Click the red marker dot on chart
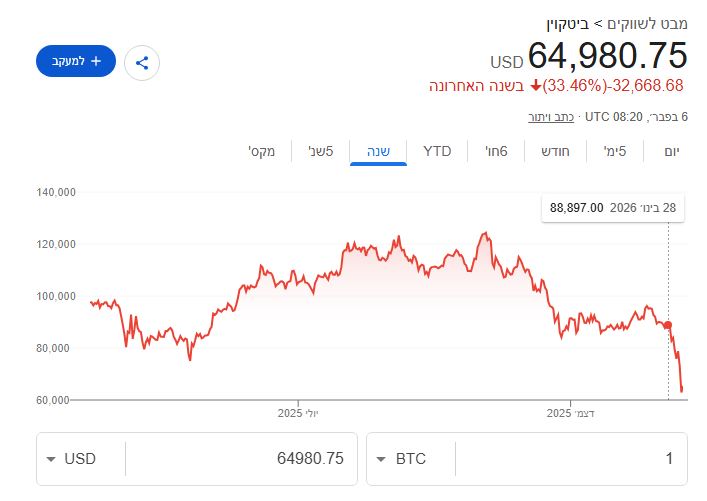The image size is (707, 501). coord(668,325)
